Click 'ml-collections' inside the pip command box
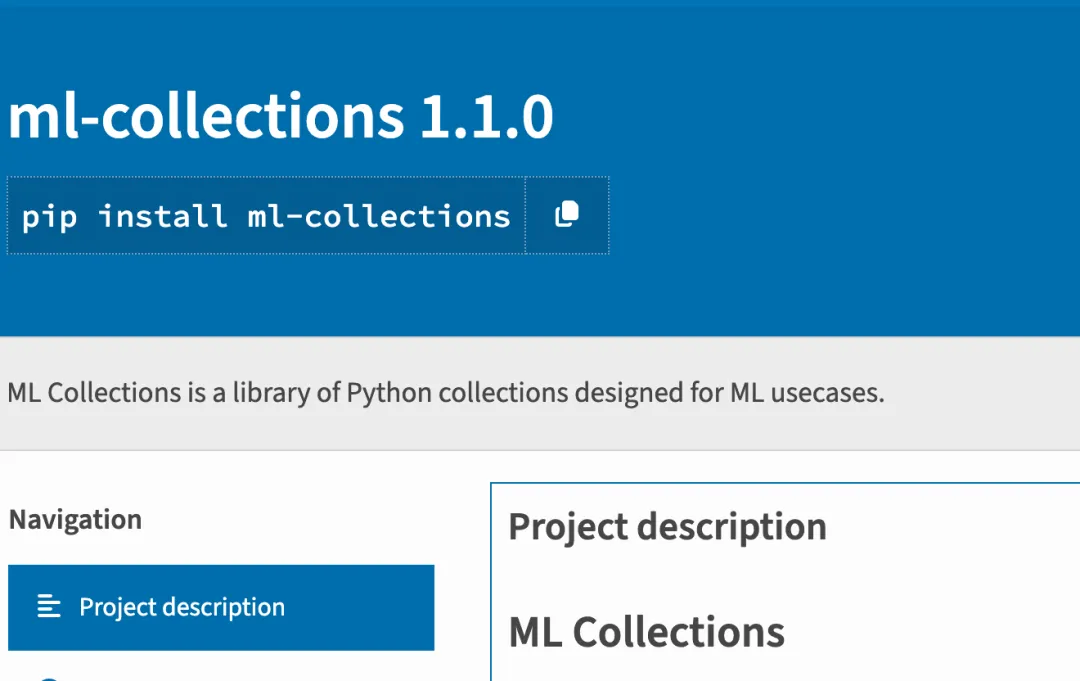Screen dimensions: 1080x681 pos(379,216)
